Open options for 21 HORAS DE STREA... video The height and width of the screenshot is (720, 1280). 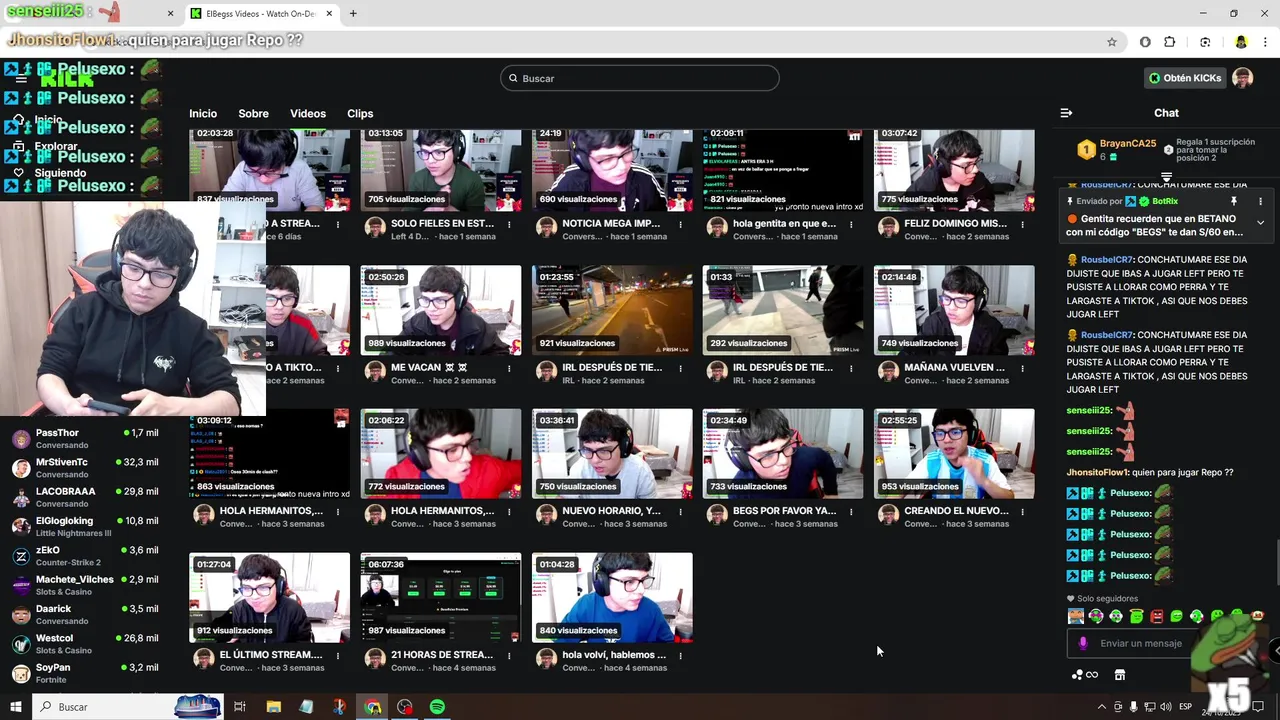click(509, 655)
